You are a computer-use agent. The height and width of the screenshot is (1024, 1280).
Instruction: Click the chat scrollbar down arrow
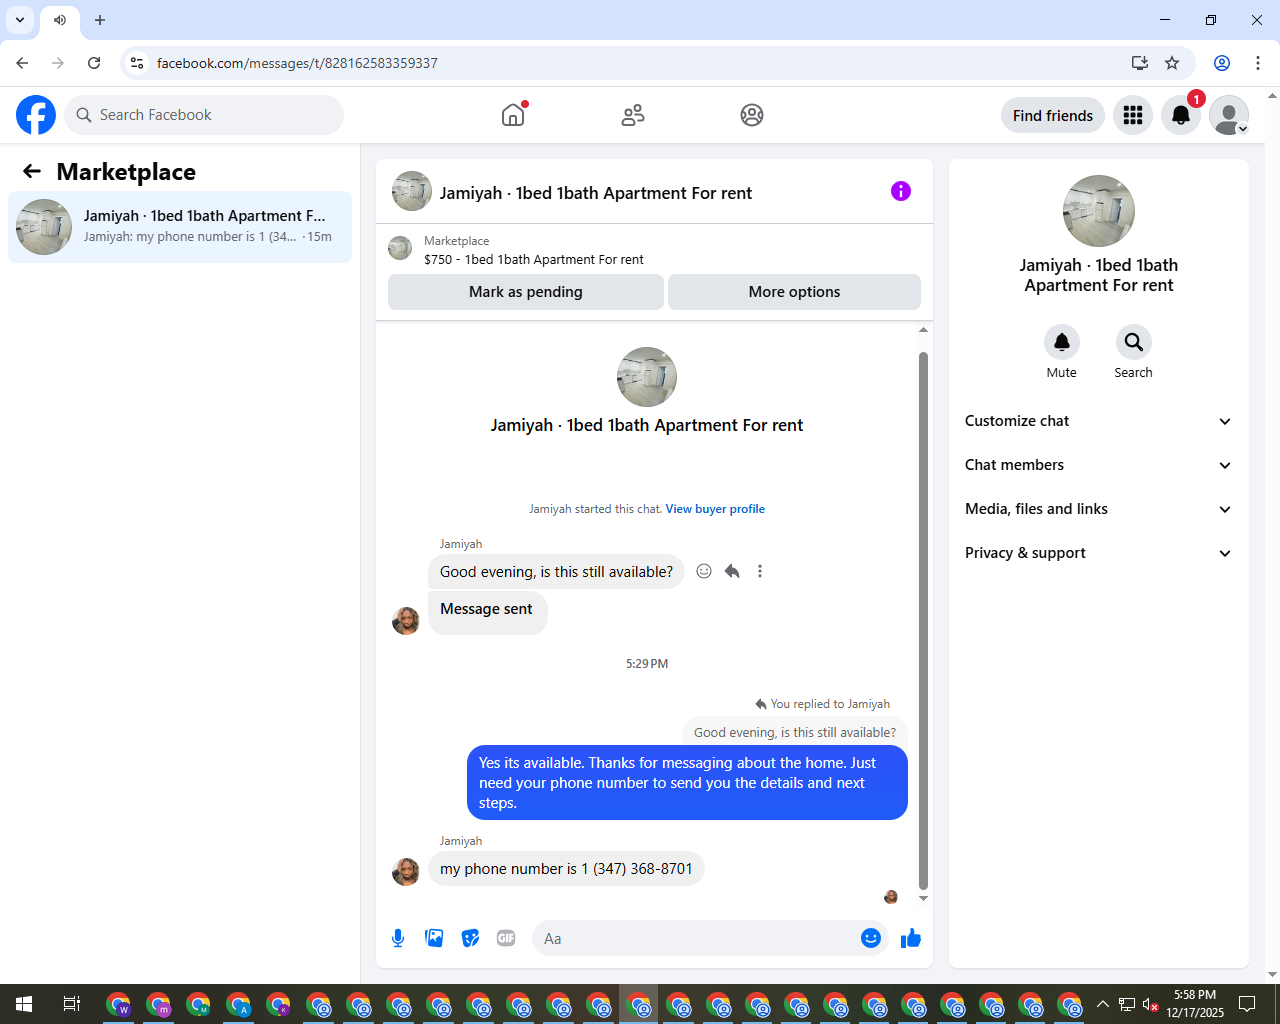coord(923,898)
